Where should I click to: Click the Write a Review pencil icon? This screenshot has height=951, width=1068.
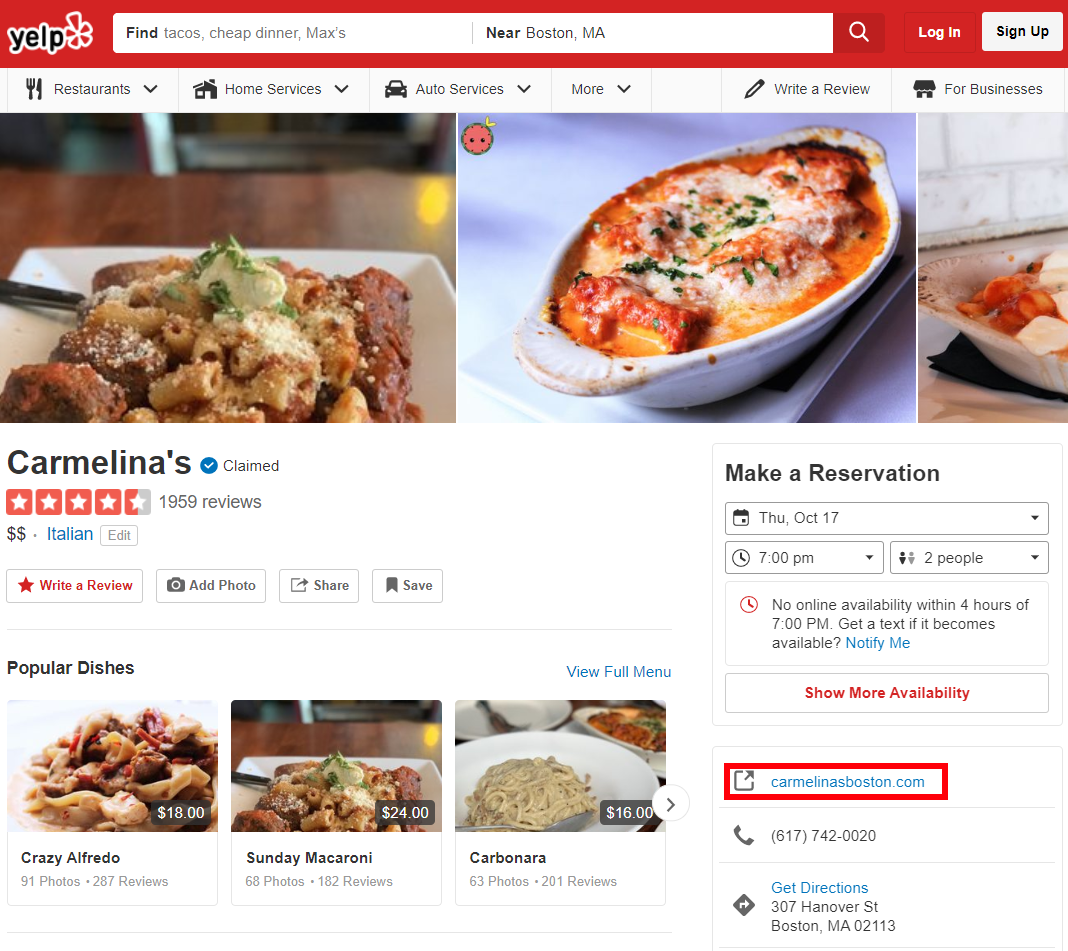pos(754,89)
